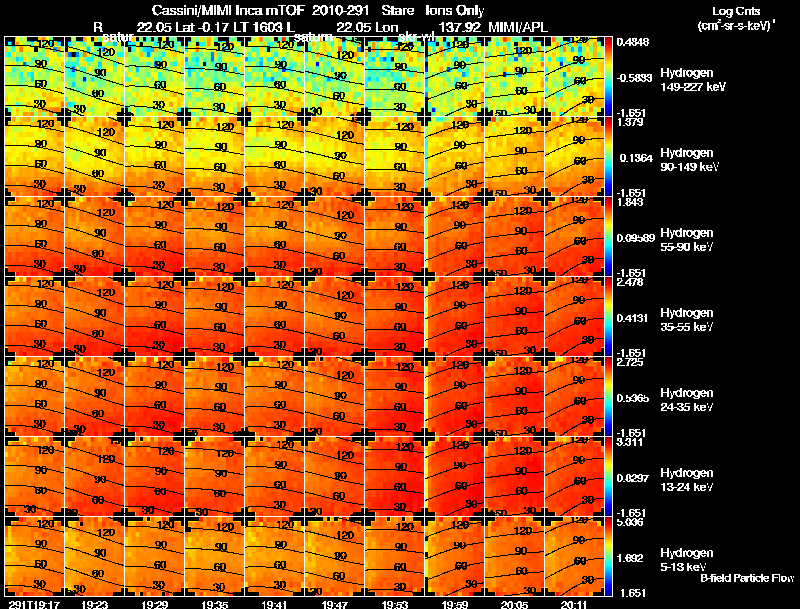Click the 'Ions Only' title text
800x609 pixels.
pyautogui.click(x=455, y=11)
